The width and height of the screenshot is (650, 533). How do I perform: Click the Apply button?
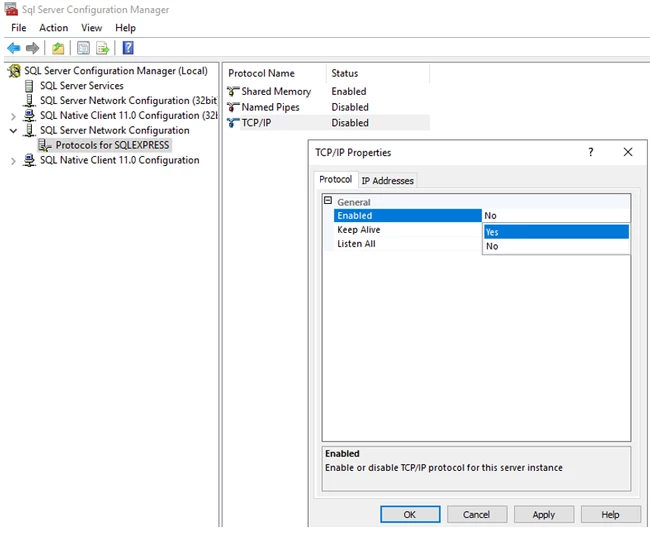pos(544,514)
